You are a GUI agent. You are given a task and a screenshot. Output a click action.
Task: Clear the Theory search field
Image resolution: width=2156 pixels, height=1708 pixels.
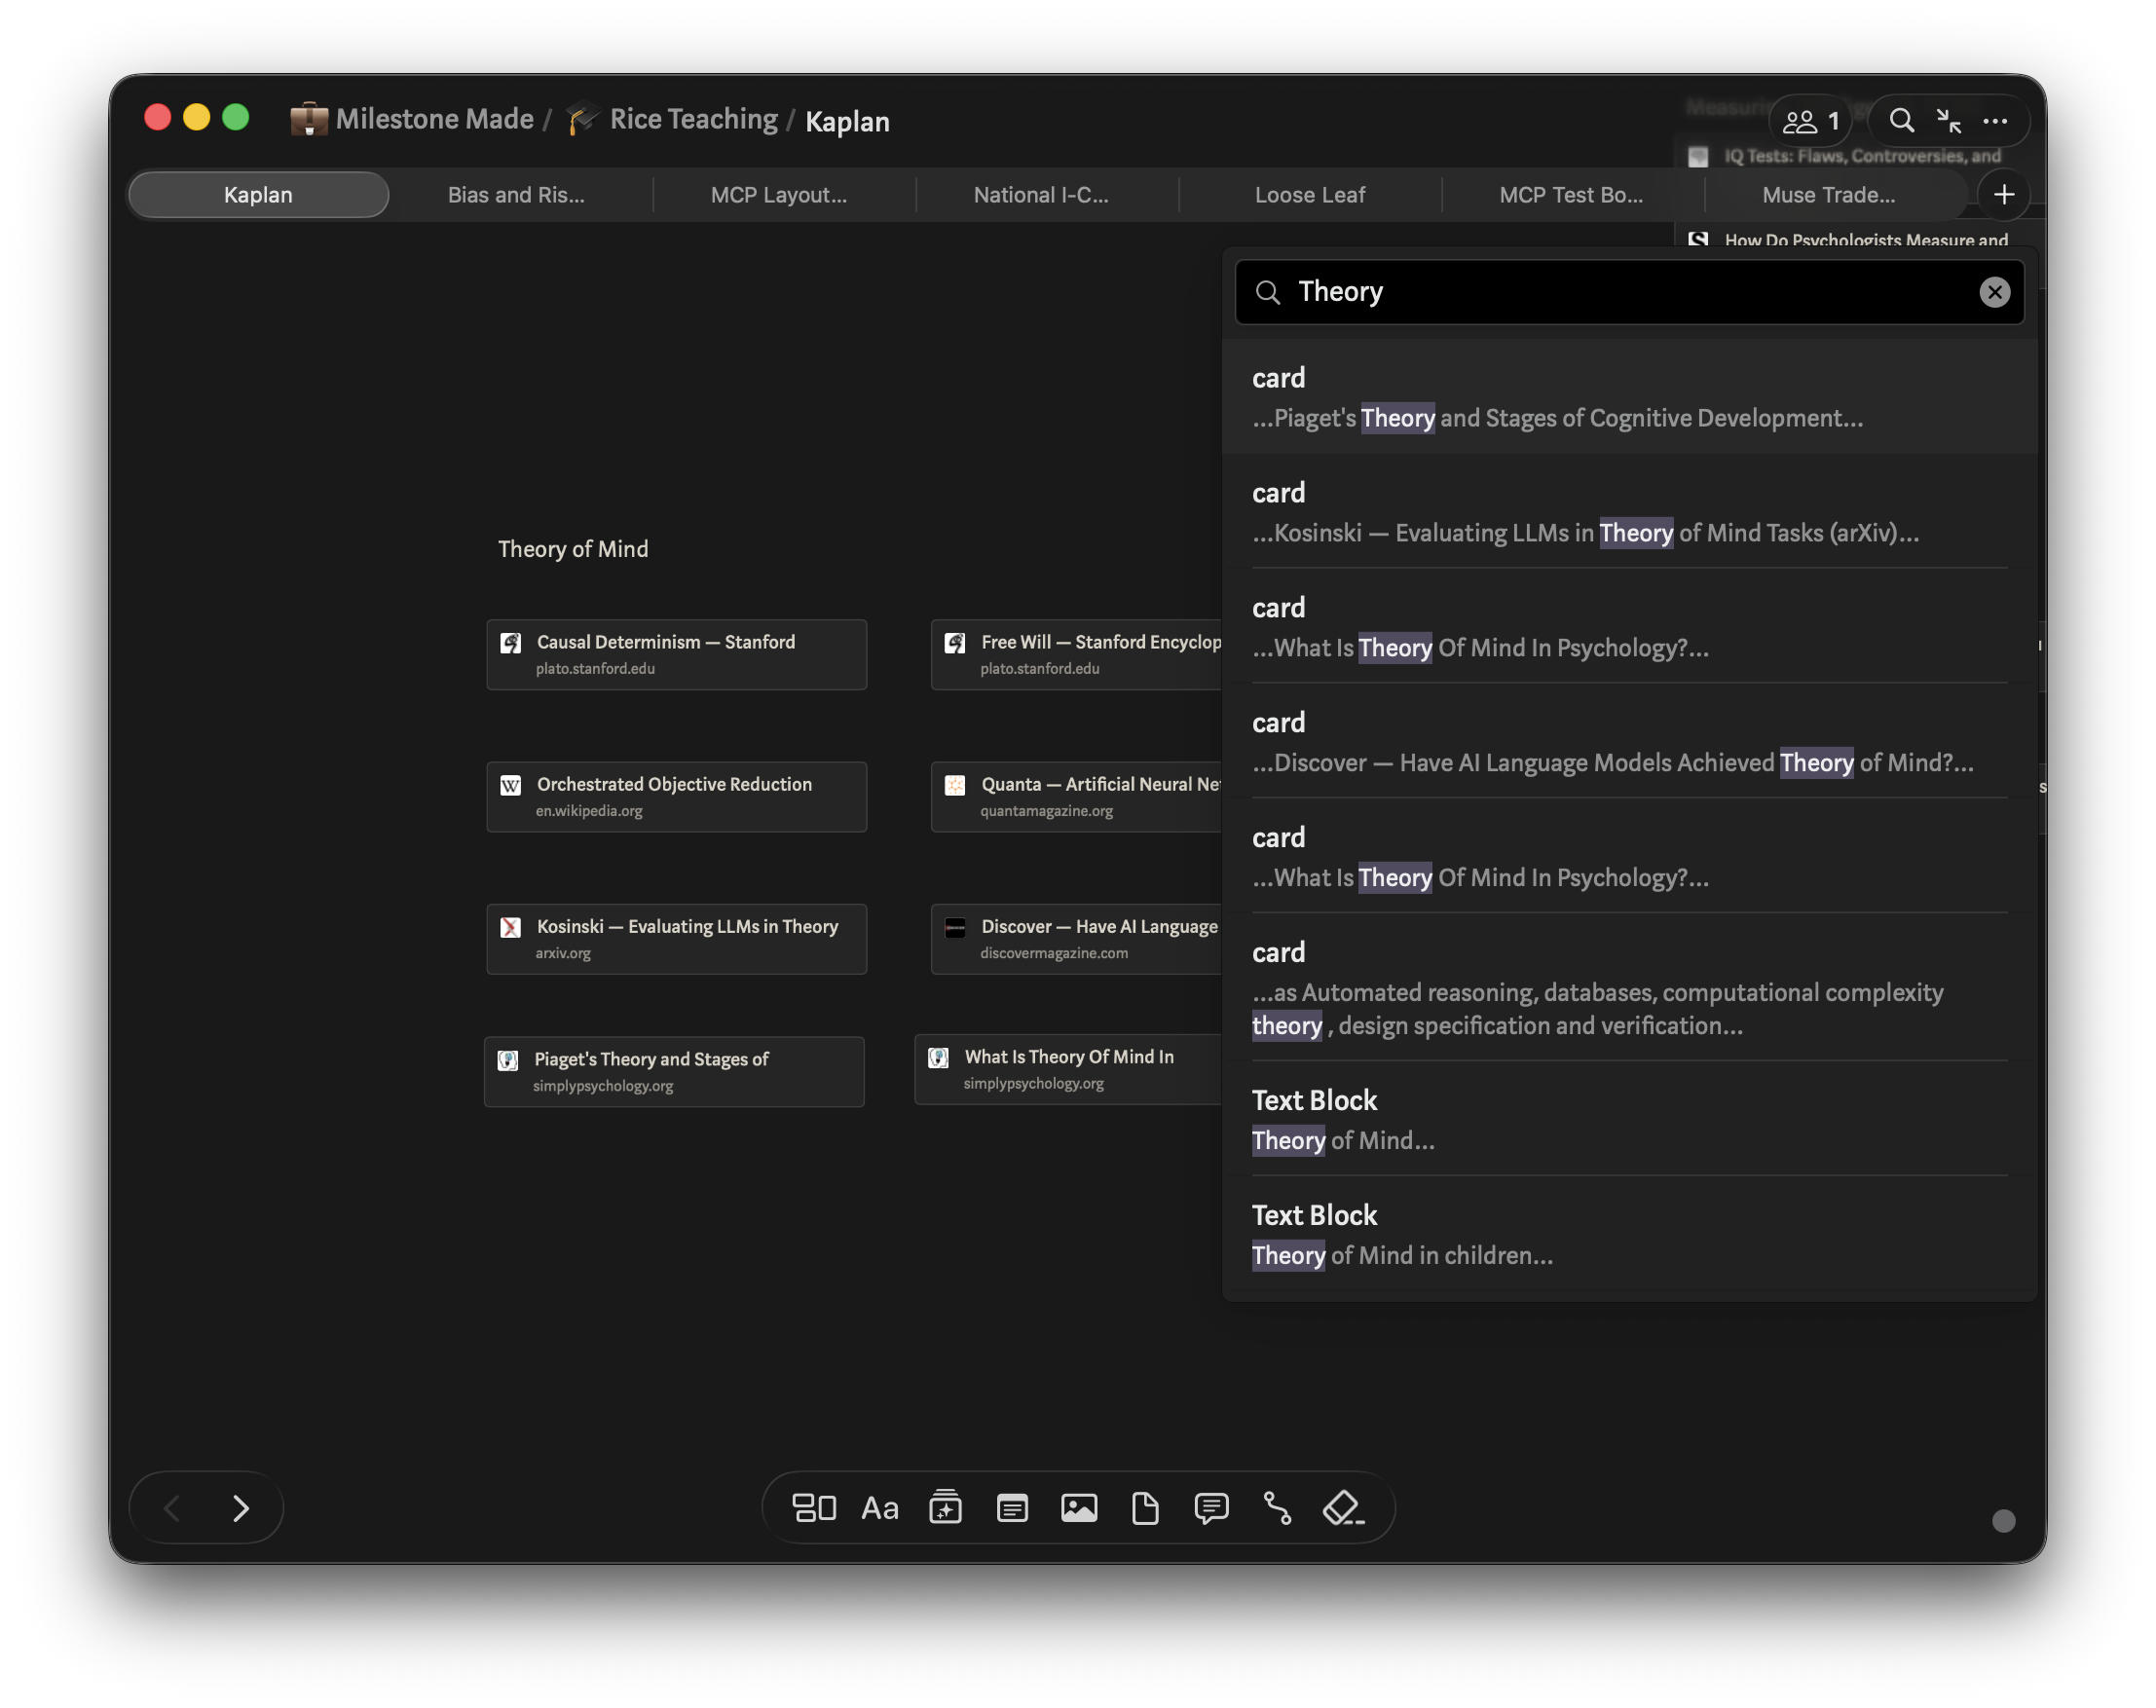click(x=1994, y=292)
